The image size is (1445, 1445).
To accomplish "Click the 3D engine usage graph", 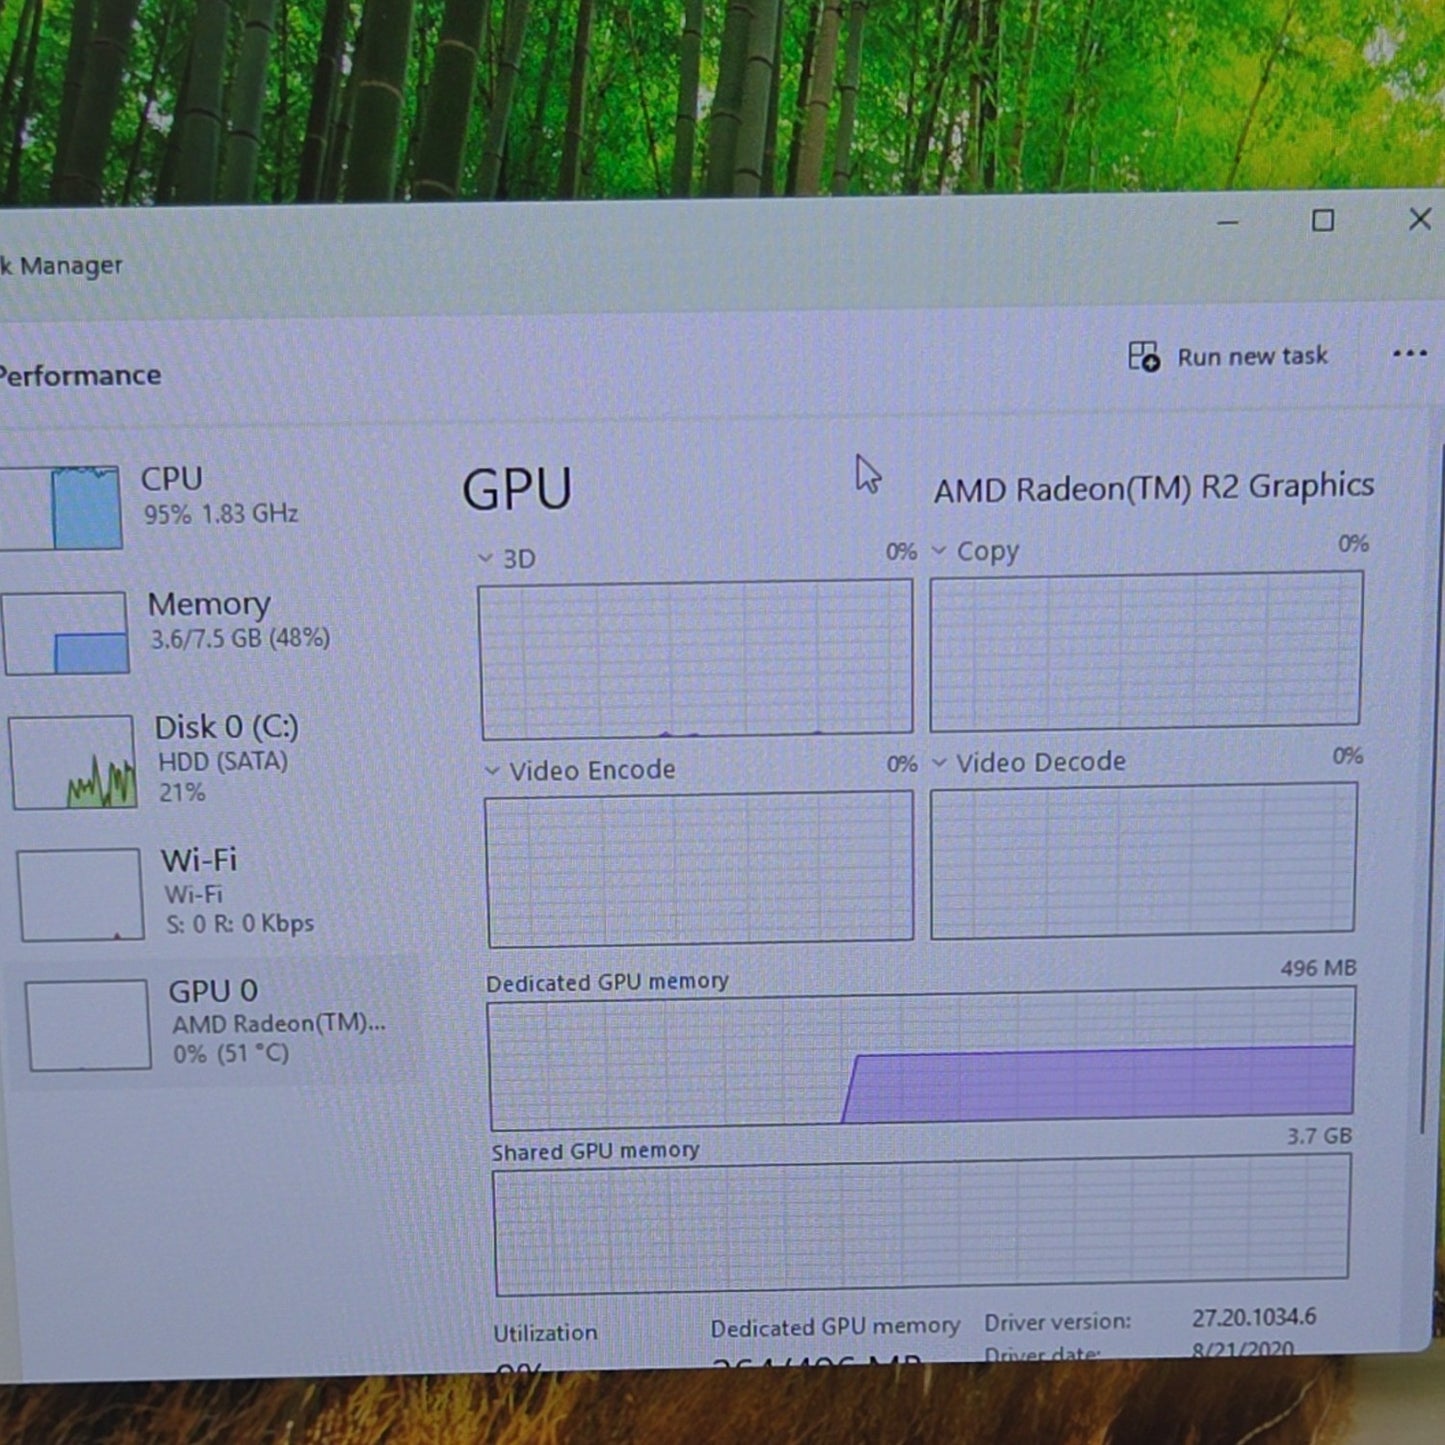I will [696, 659].
